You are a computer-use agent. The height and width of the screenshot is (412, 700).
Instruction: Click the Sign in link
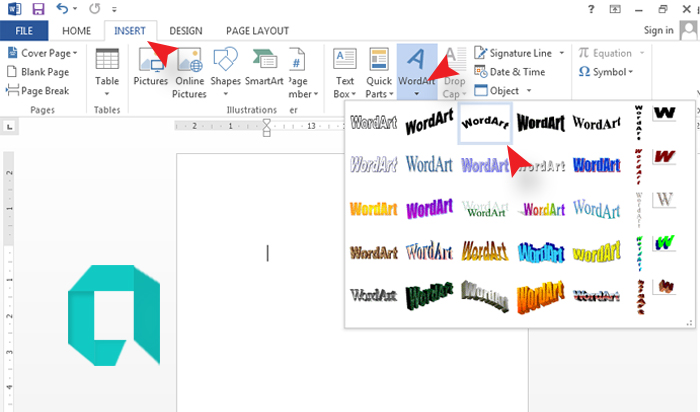tap(658, 30)
